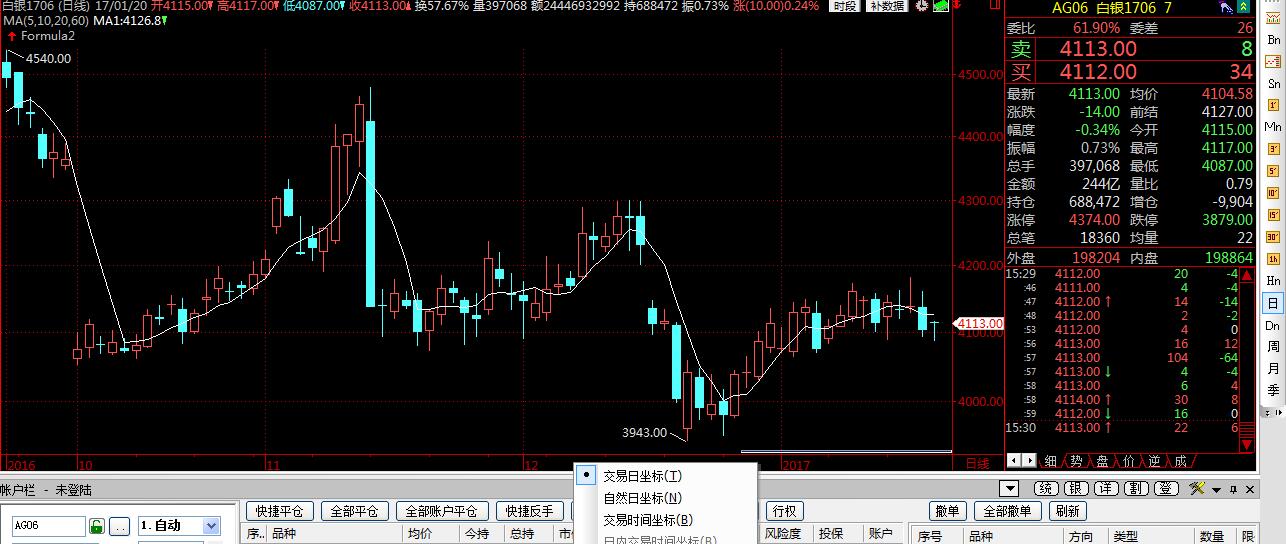Click the 统 account bar button

tap(1046, 488)
